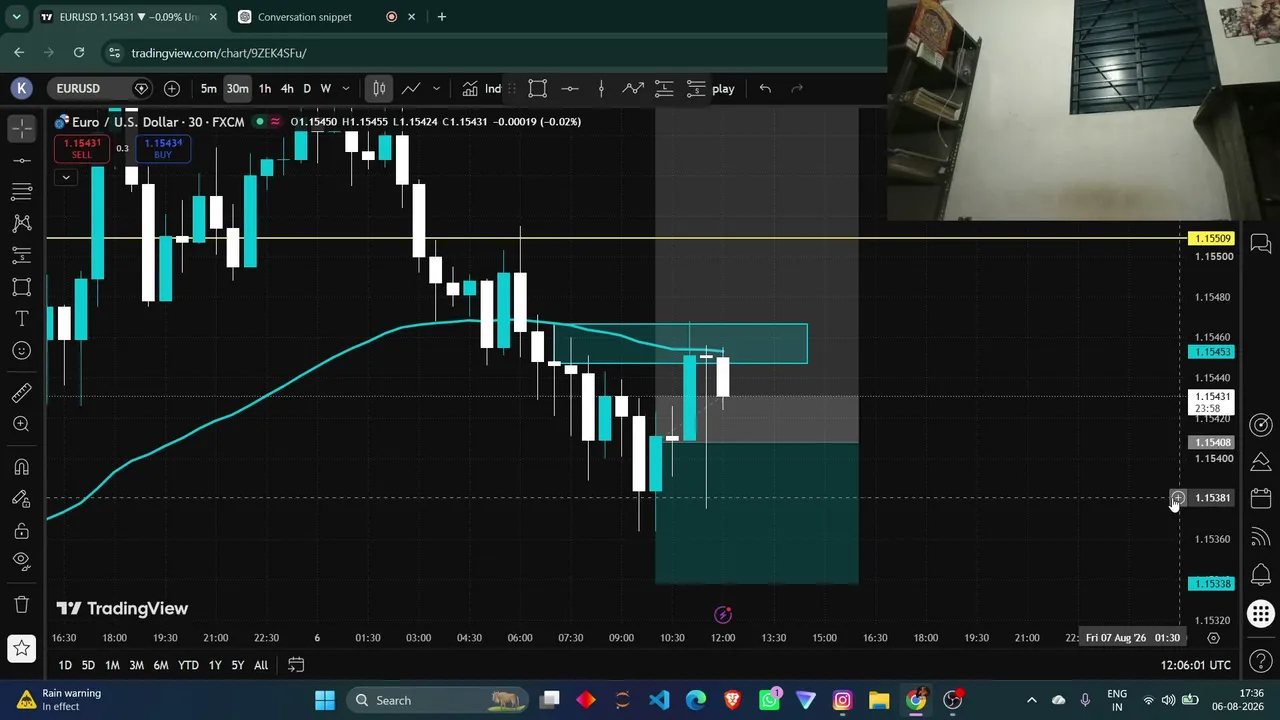This screenshot has height=720, width=1280.
Task: Open the Gann and Fibonacci tools
Action: [x=22, y=191]
